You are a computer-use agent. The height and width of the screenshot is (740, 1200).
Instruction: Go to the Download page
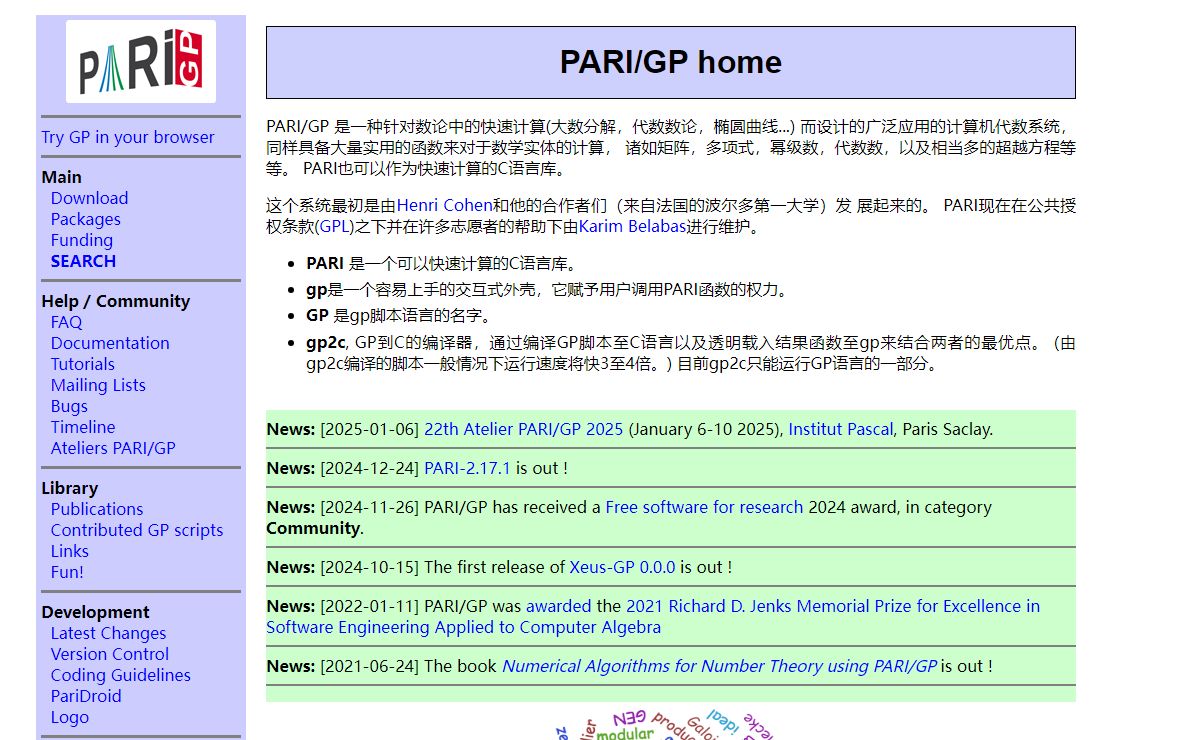tap(89, 198)
